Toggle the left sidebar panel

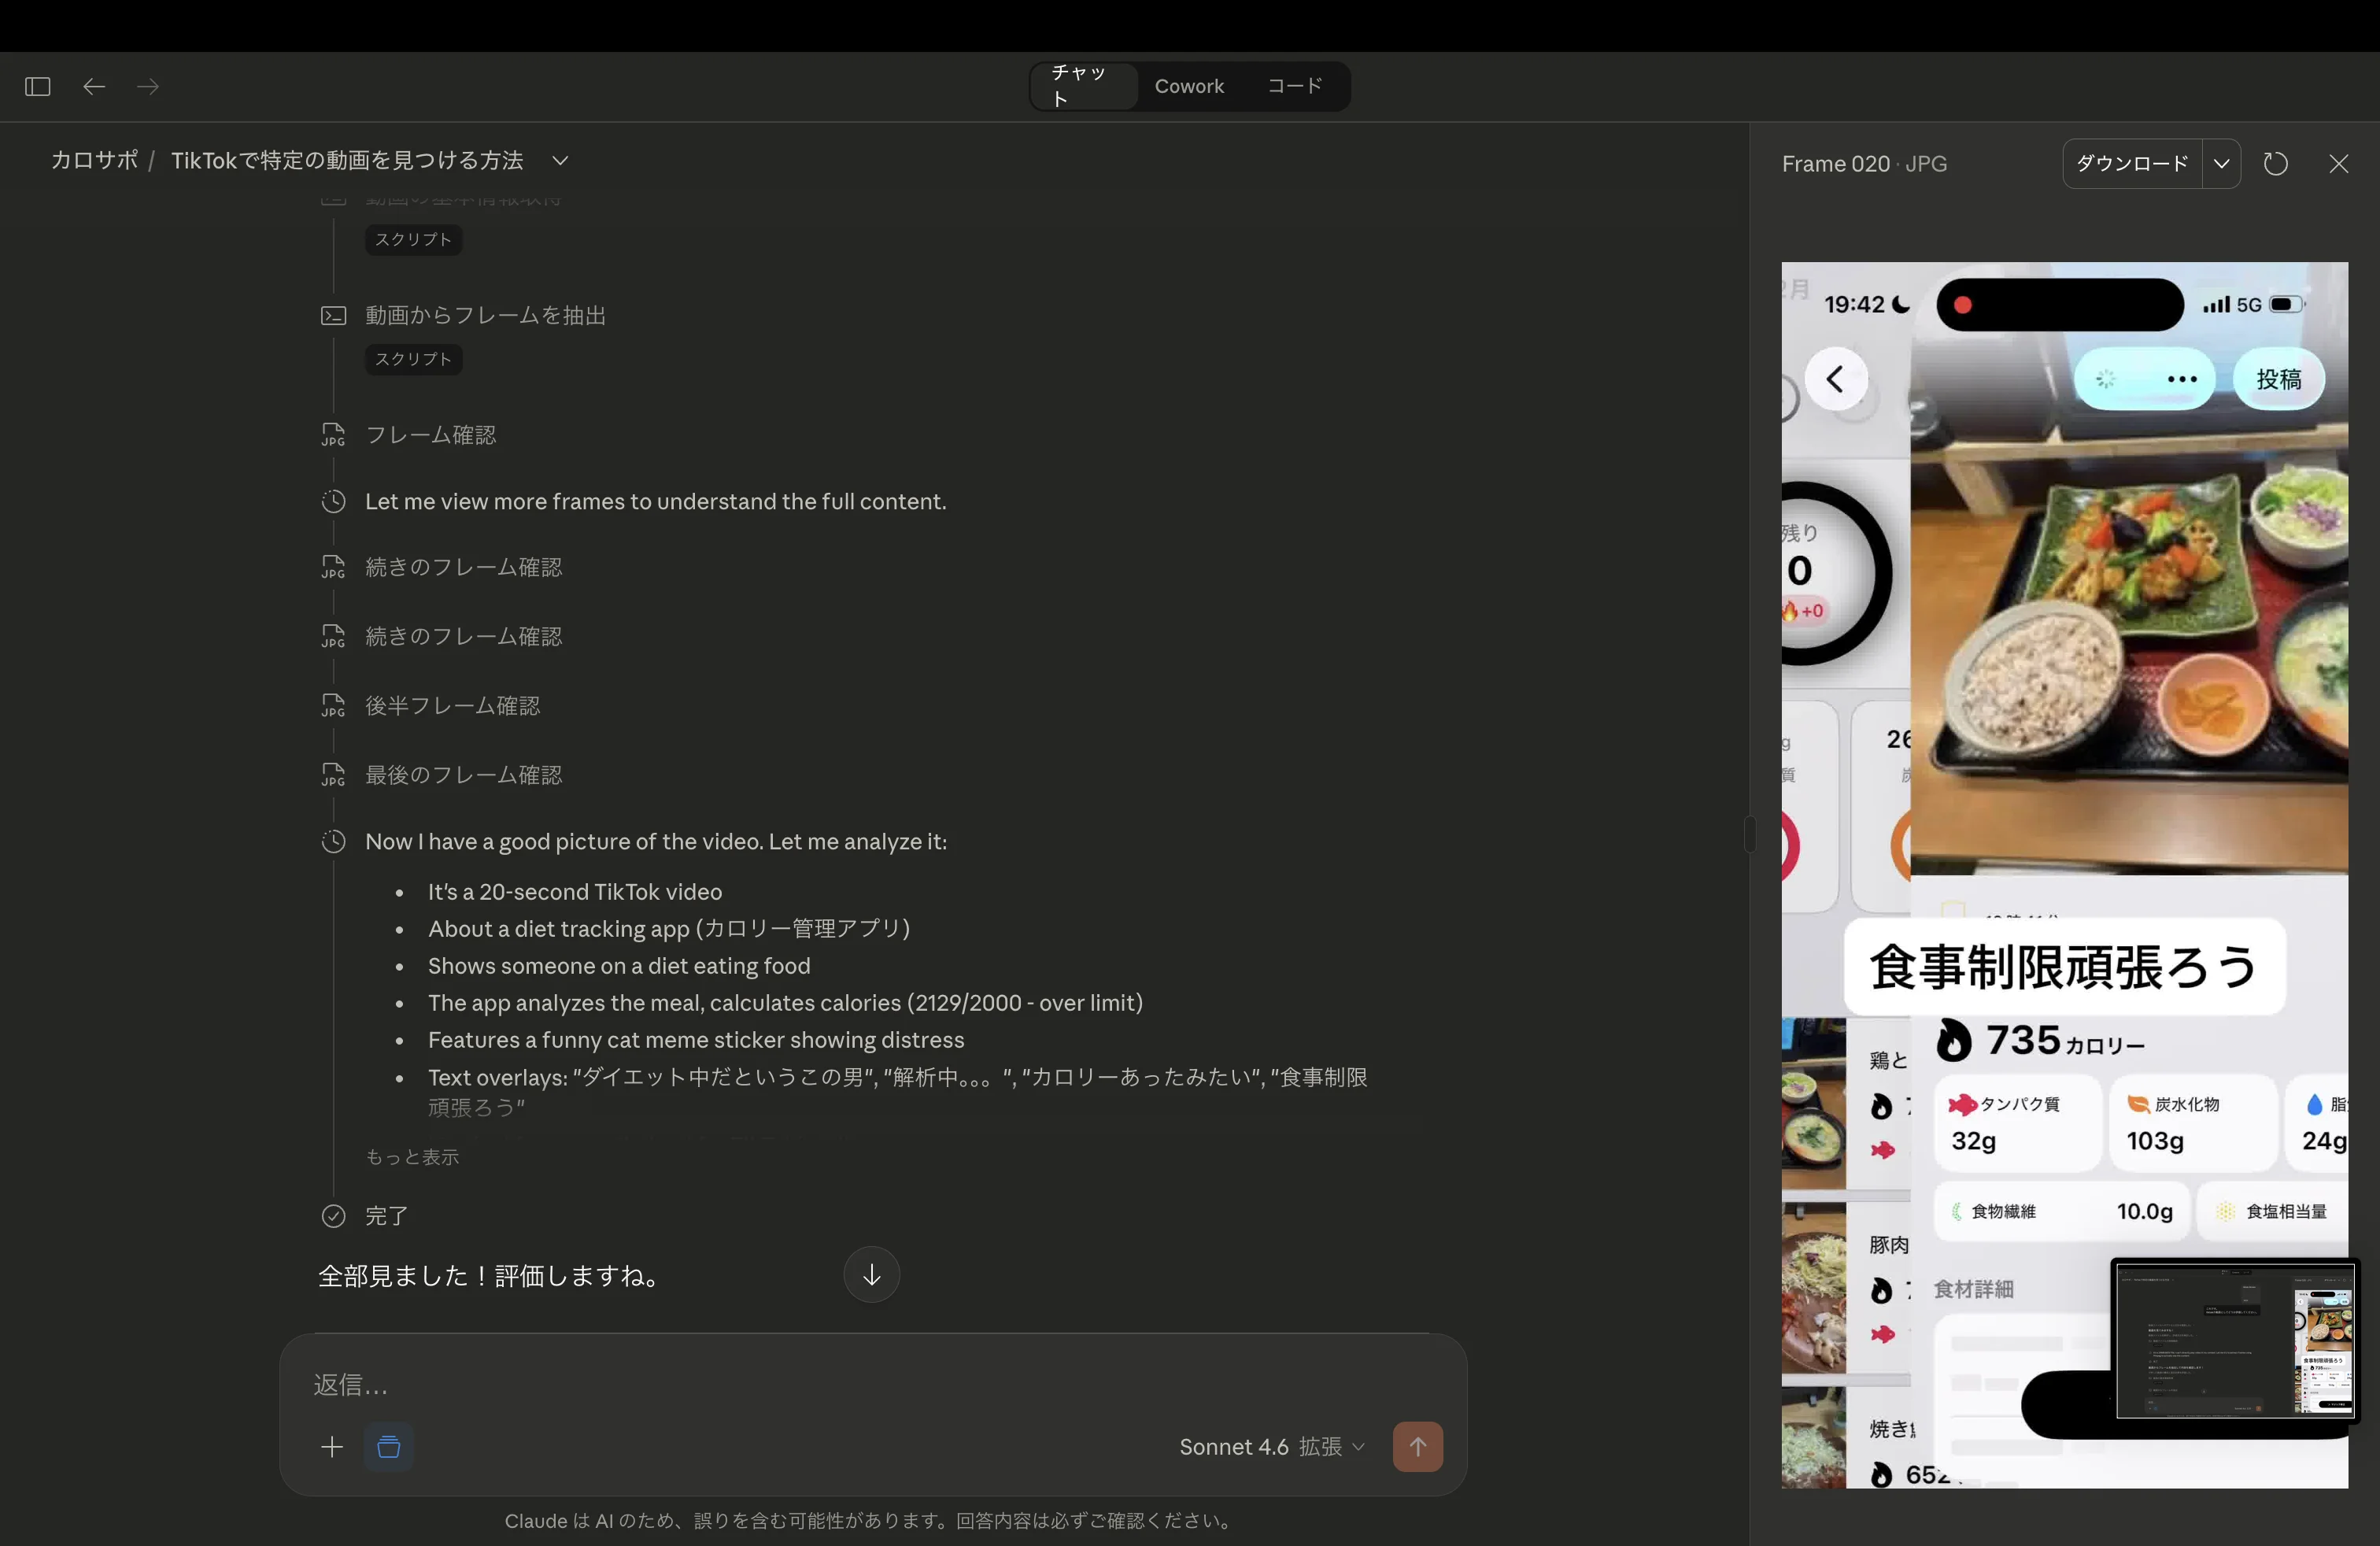click(36, 87)
